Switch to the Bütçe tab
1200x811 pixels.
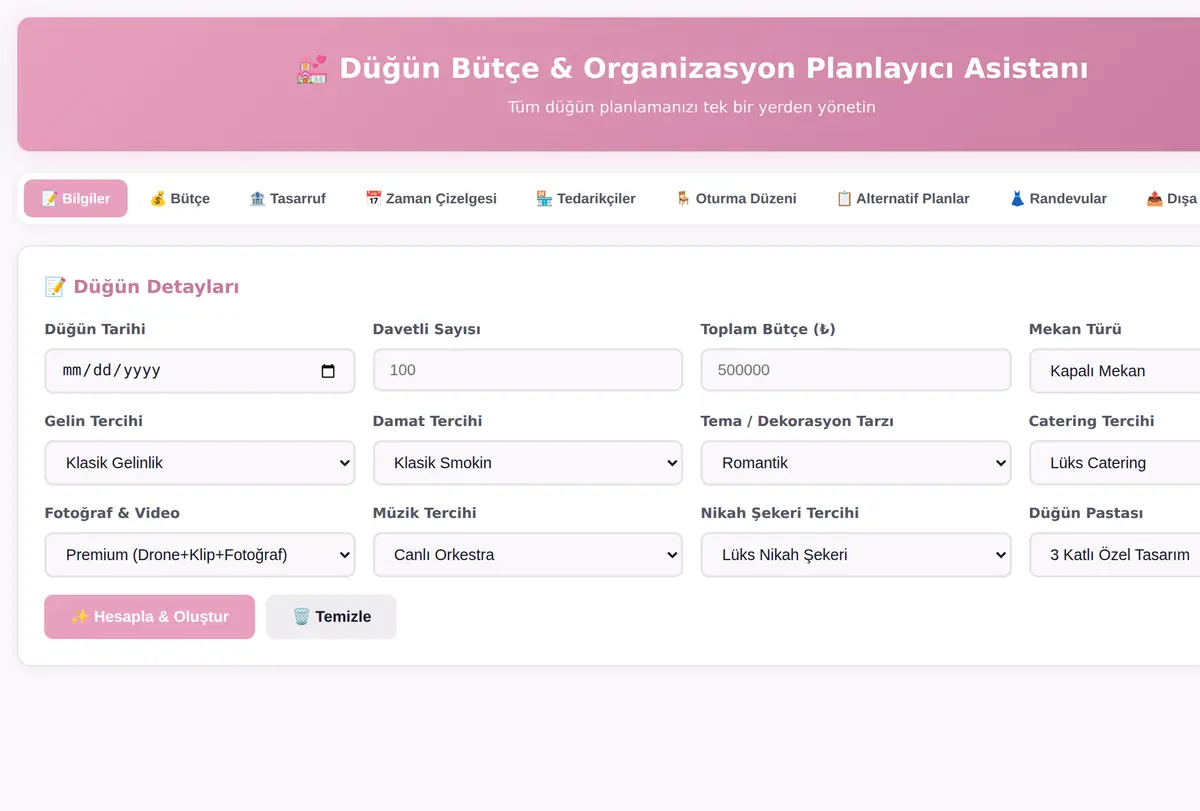coord(180,198)
